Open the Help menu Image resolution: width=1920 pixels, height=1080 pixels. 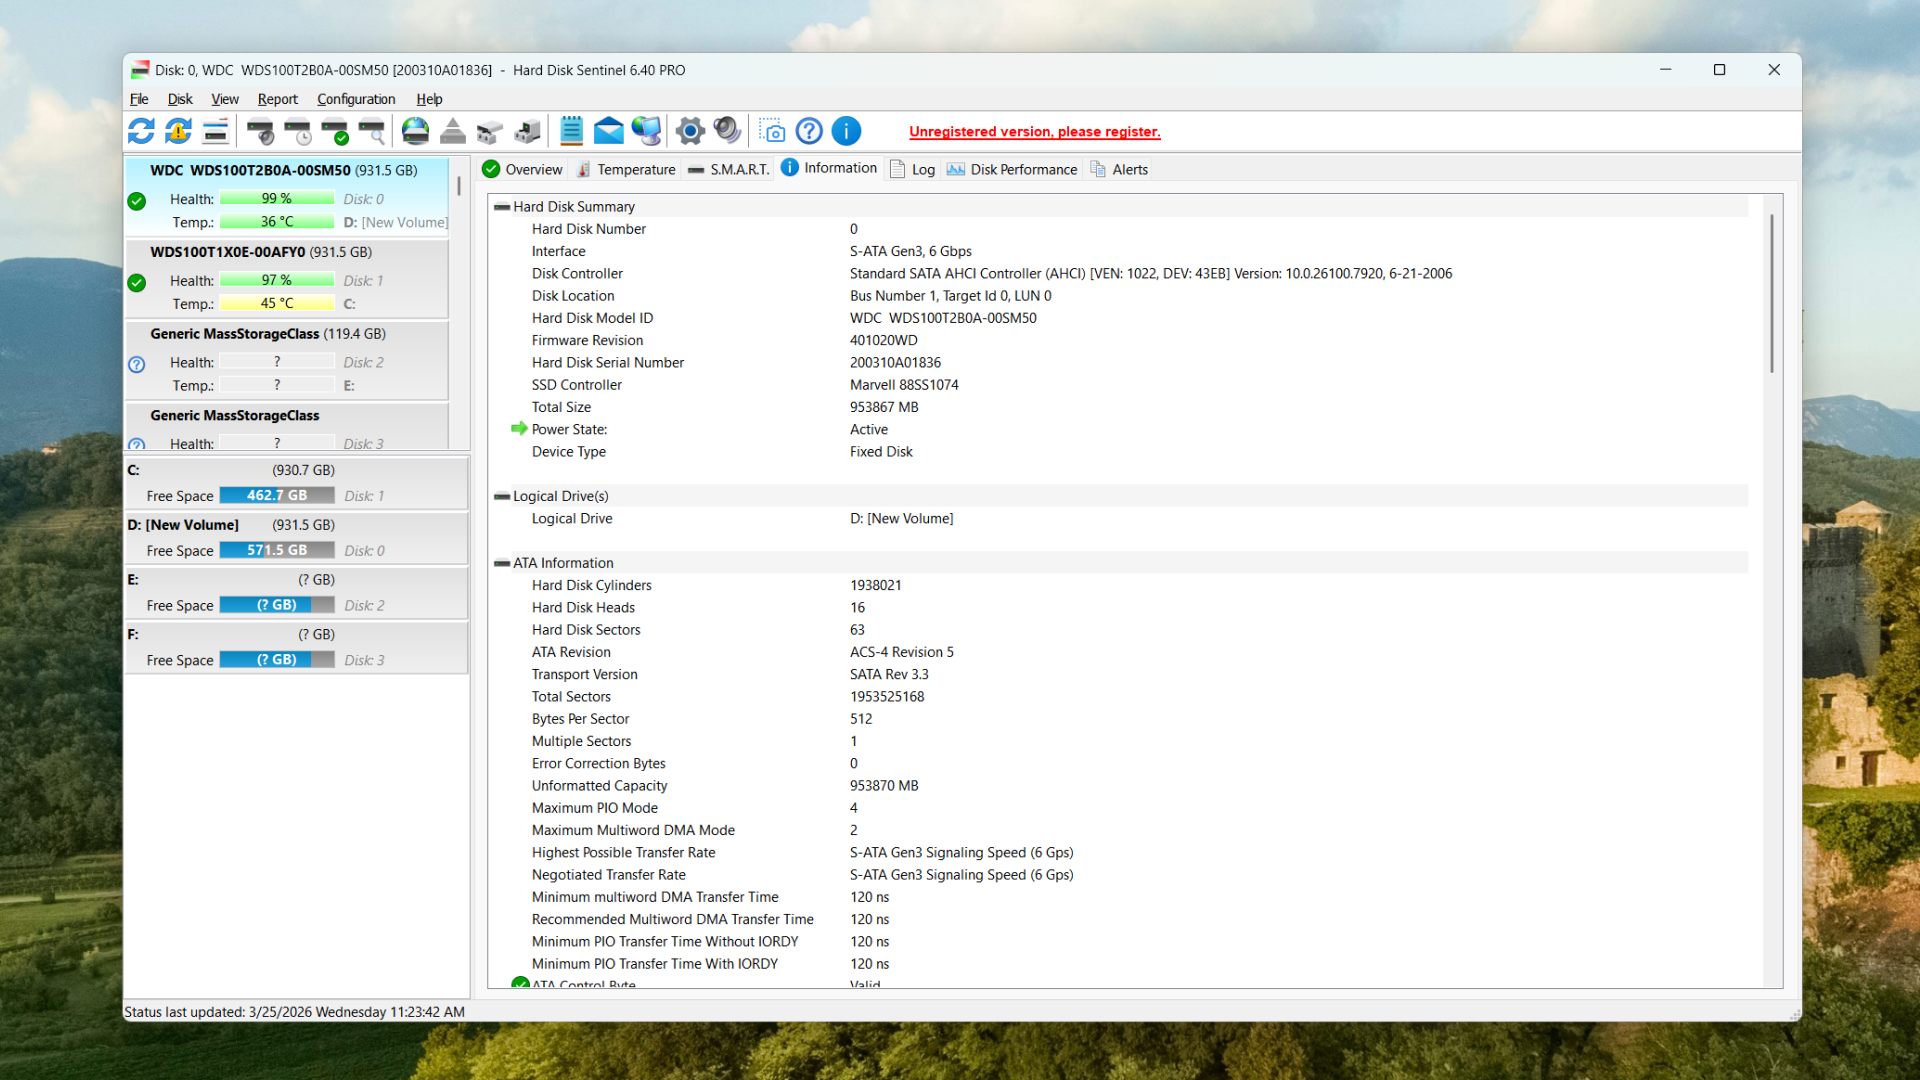429,99
